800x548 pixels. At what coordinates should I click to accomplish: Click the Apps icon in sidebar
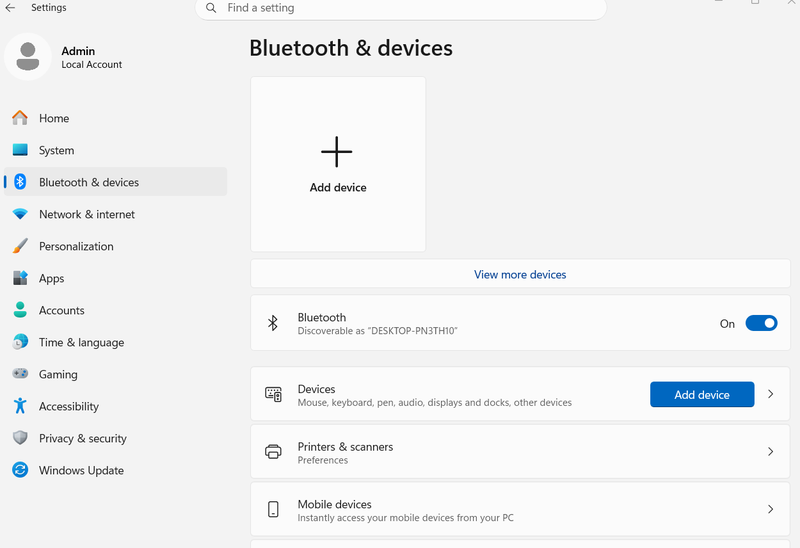[20, 278]
